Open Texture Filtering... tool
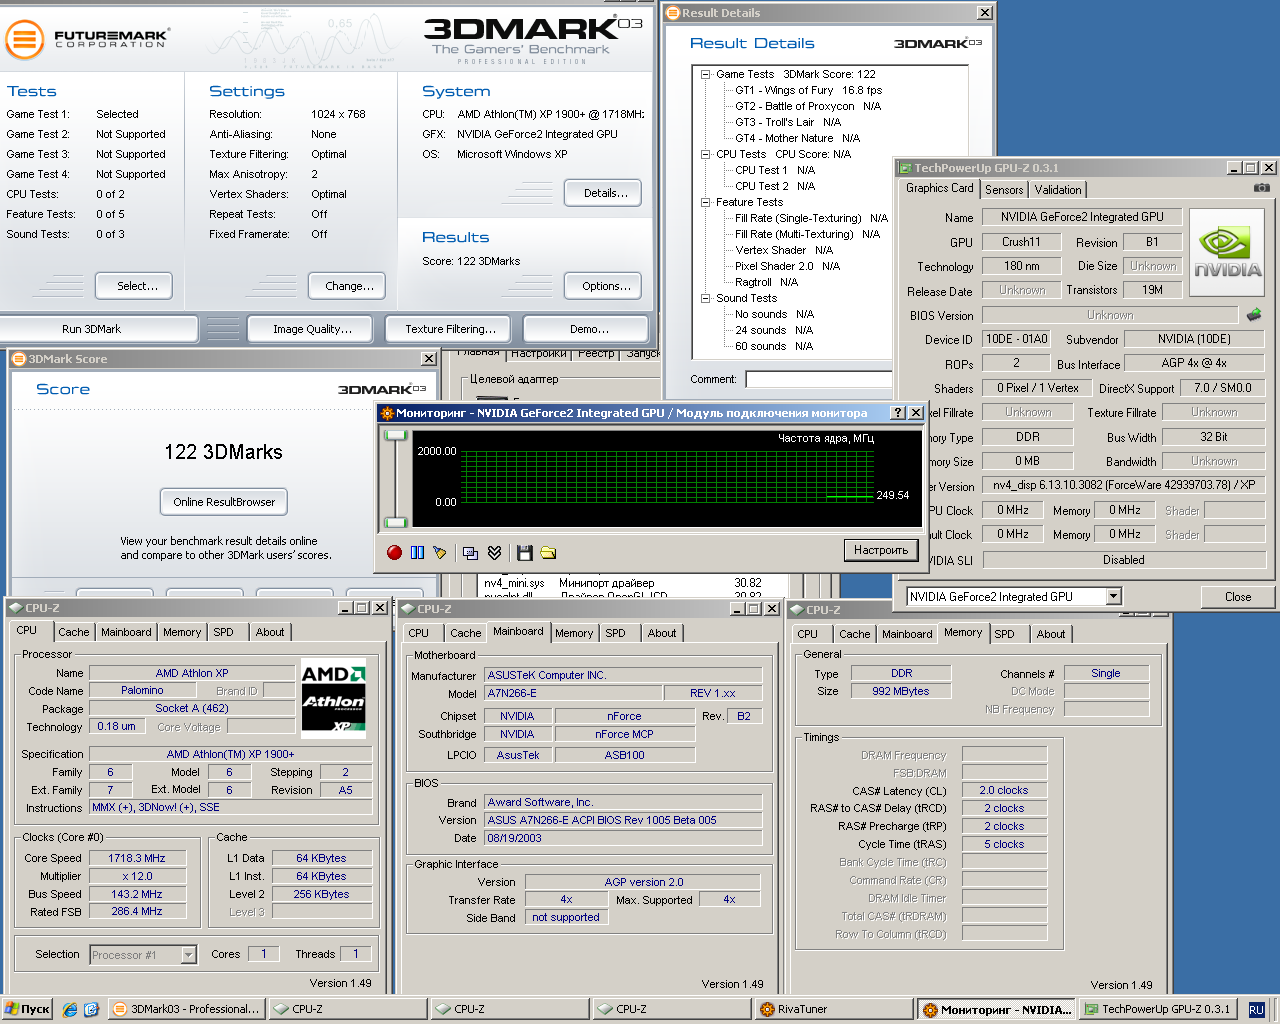Viewport: 1280px width, 1024px height. pyautogui.click(x=450, y=329)
